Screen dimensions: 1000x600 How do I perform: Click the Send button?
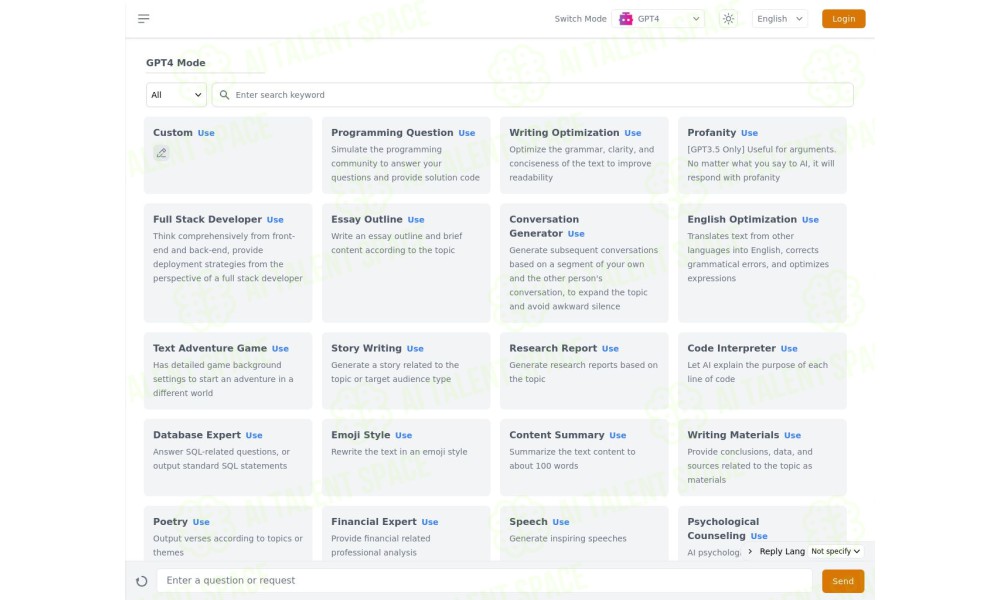(842, 581)
